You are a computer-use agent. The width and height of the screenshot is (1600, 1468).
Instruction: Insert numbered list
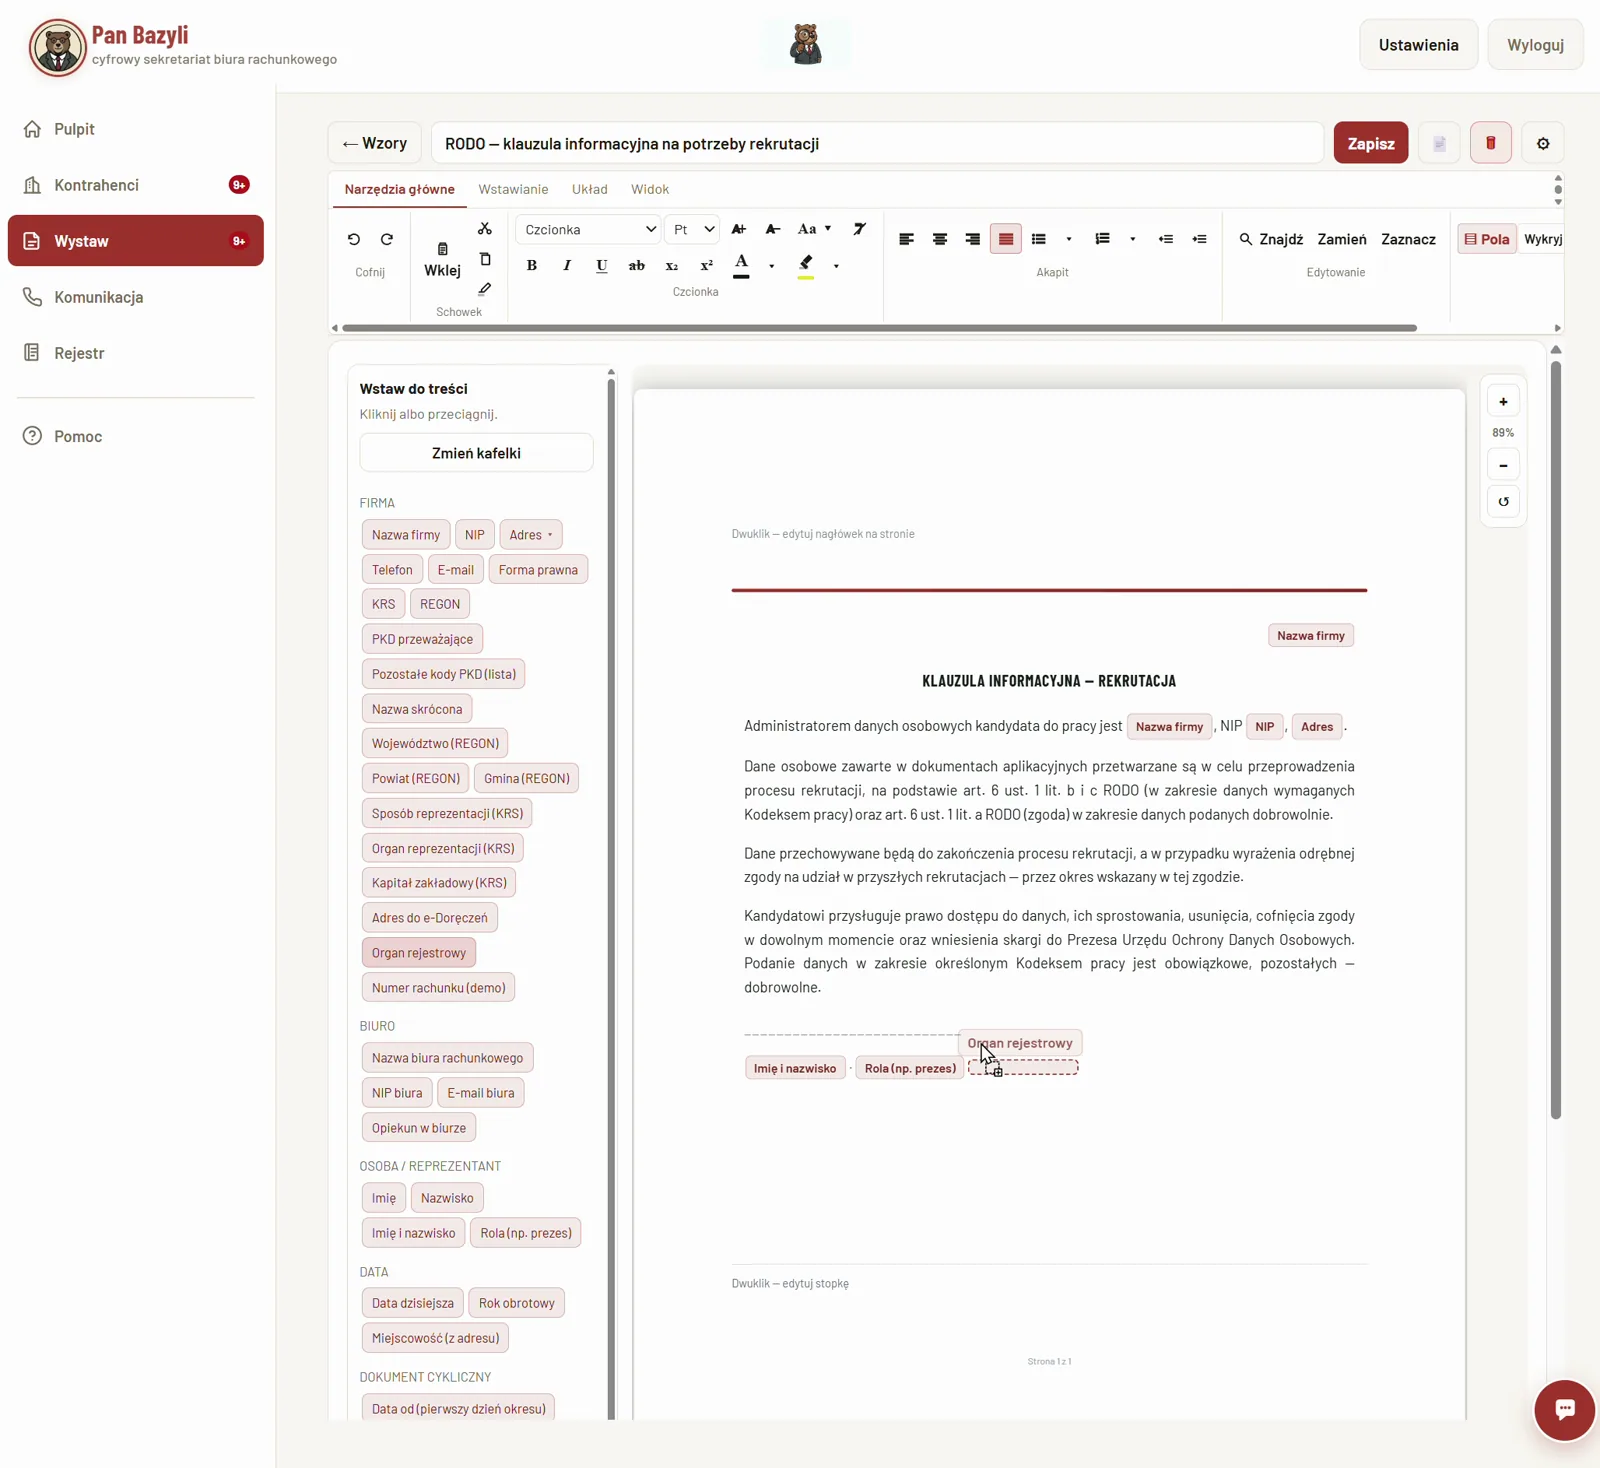pyautogui.click(x=1102, y=239)
